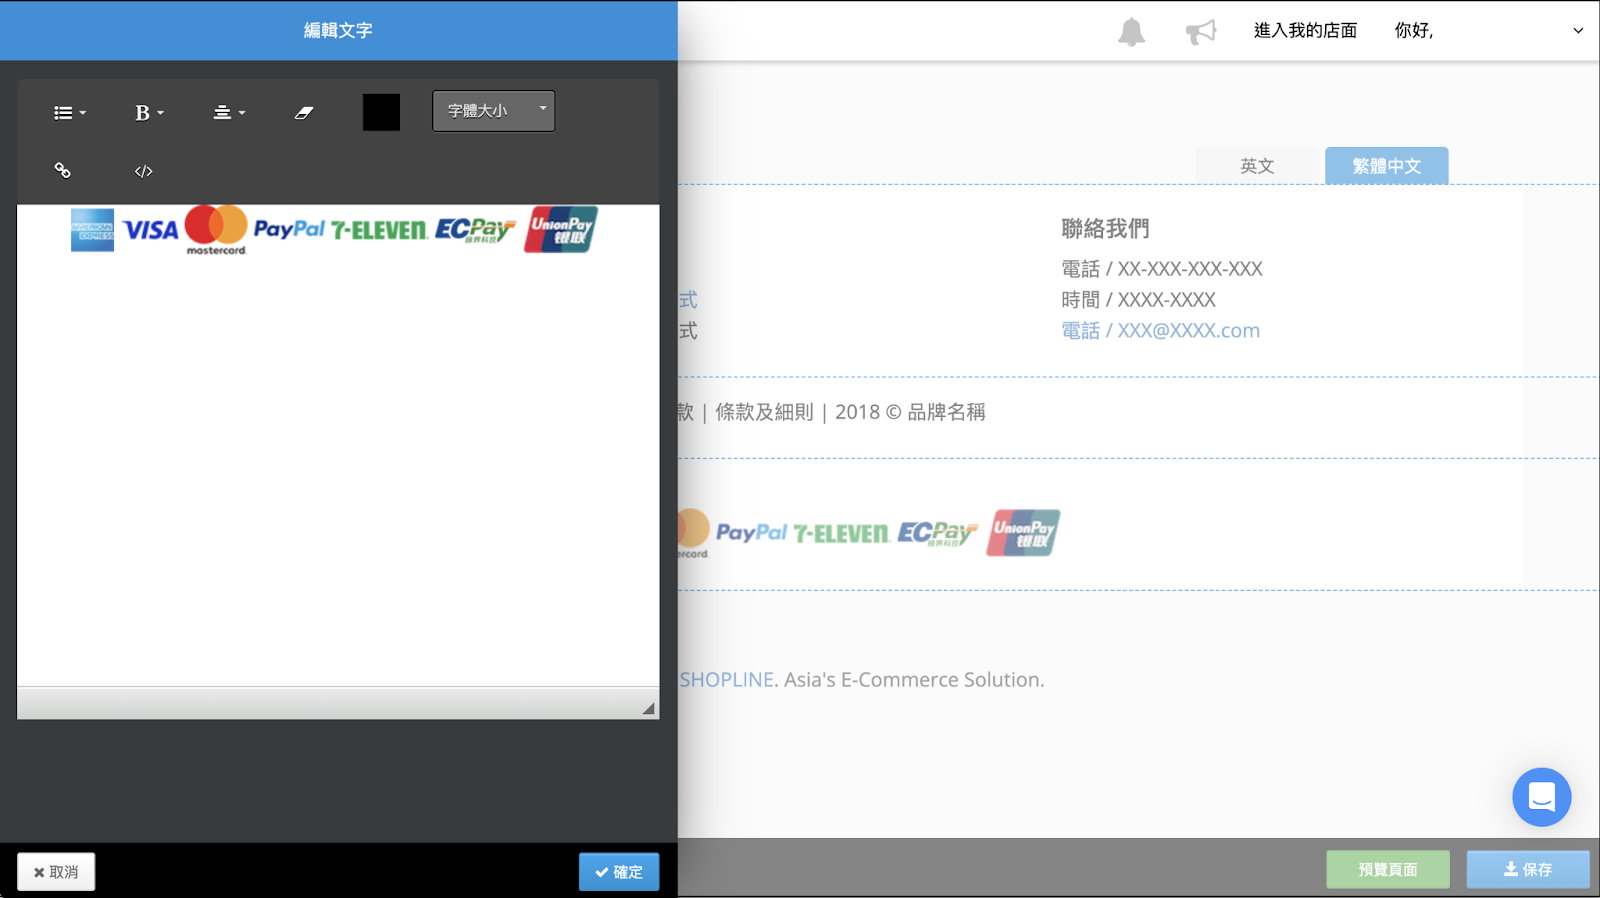Viewport: 1600px width, 898px height.
Task: Select the ECPay logo in editor
Action: point(475,230)
